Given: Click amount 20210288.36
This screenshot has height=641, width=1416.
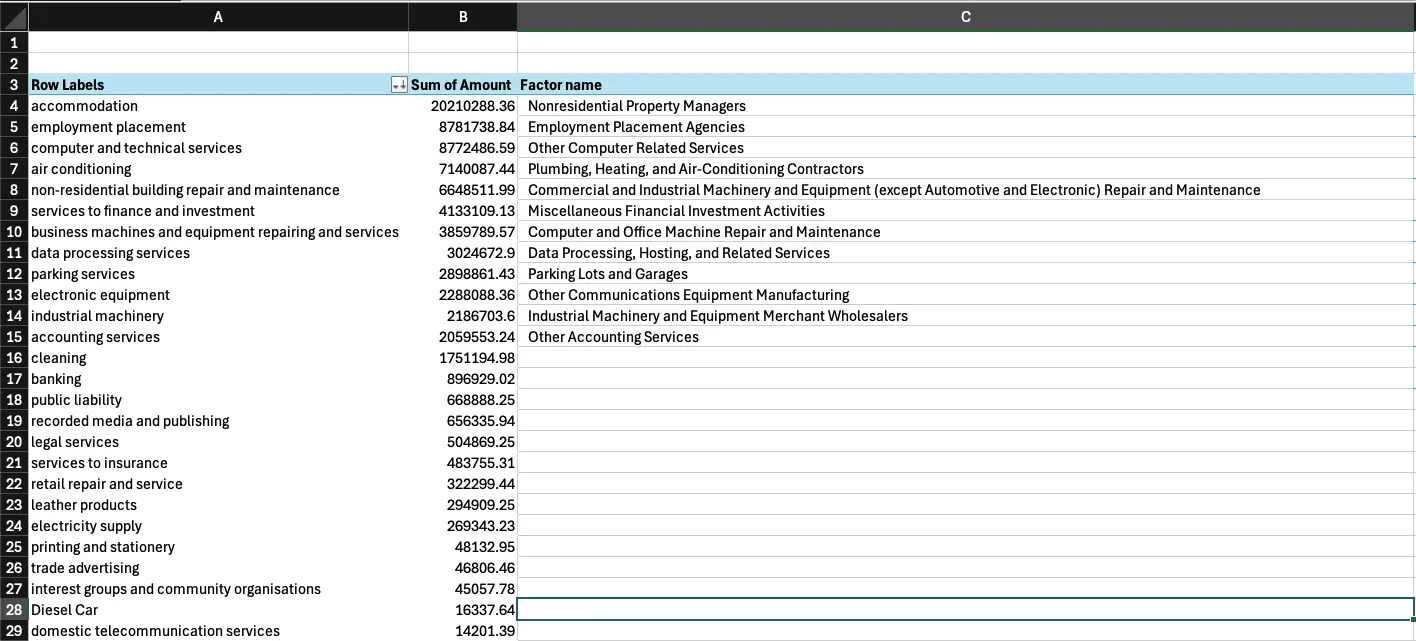Looking at the screenshot, I should [463, 106].
